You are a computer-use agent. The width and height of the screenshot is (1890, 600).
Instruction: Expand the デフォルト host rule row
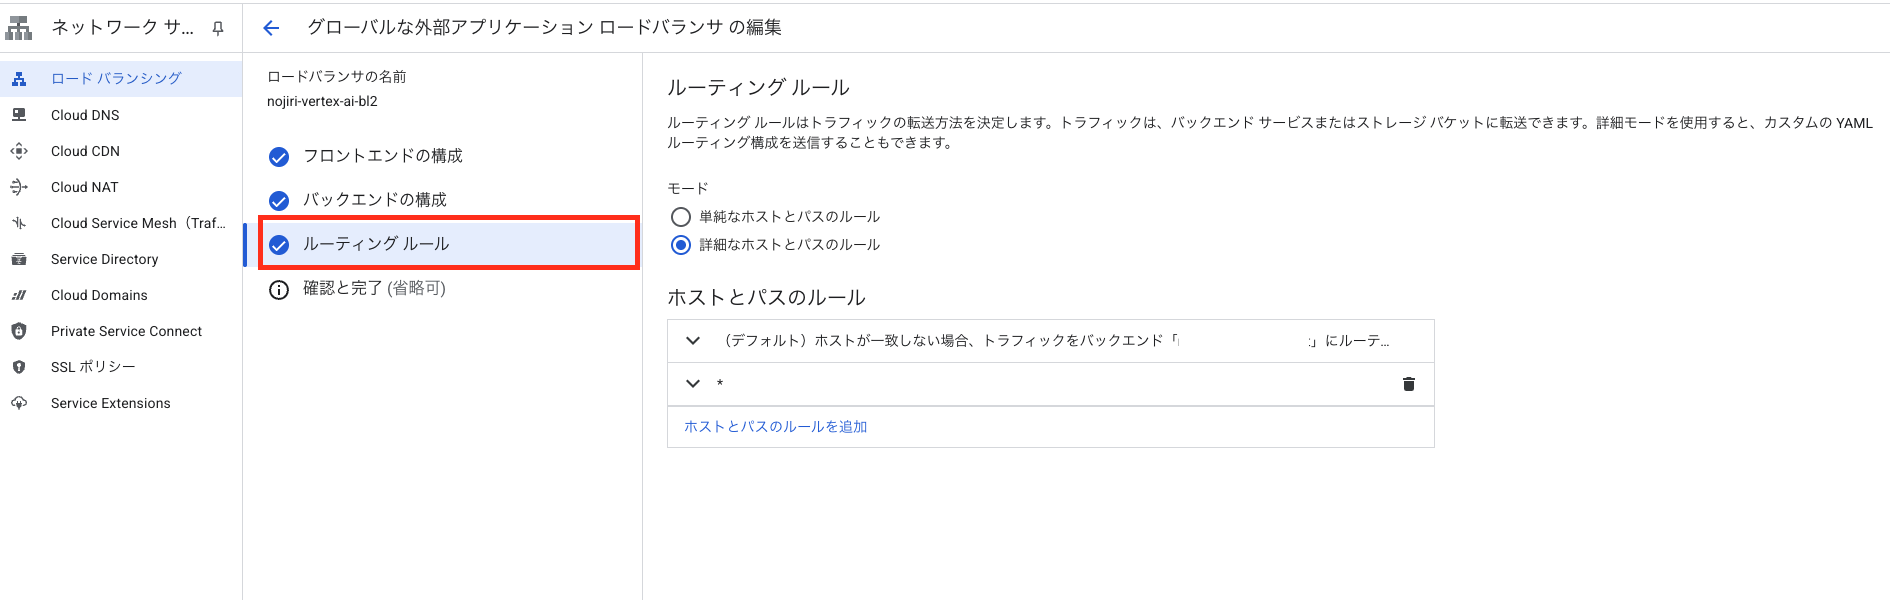point(693,341)
